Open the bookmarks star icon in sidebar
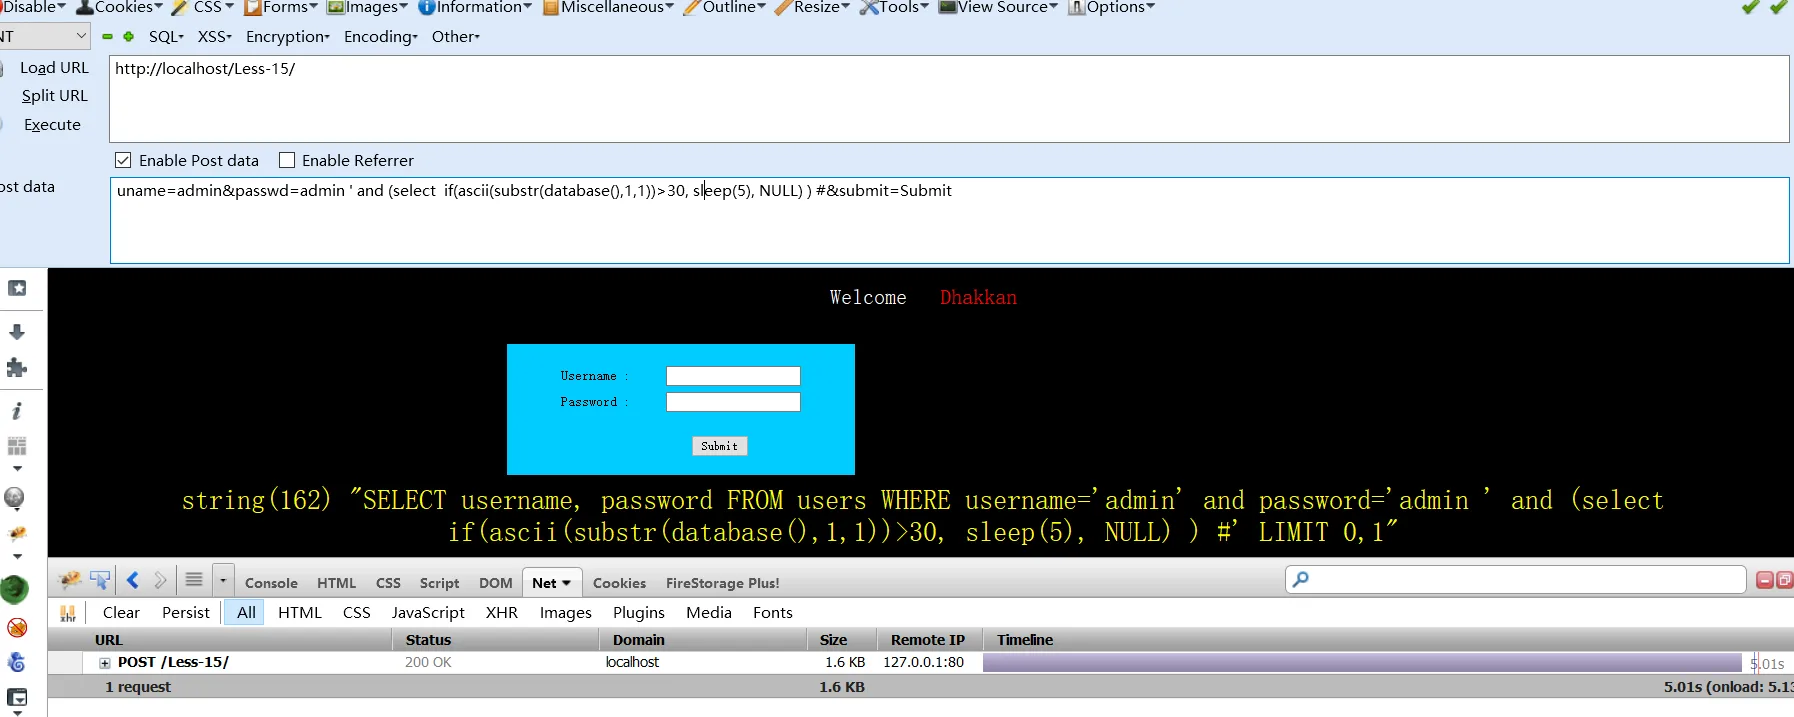The image size is (1794, 717). click(x=17, y=288)
